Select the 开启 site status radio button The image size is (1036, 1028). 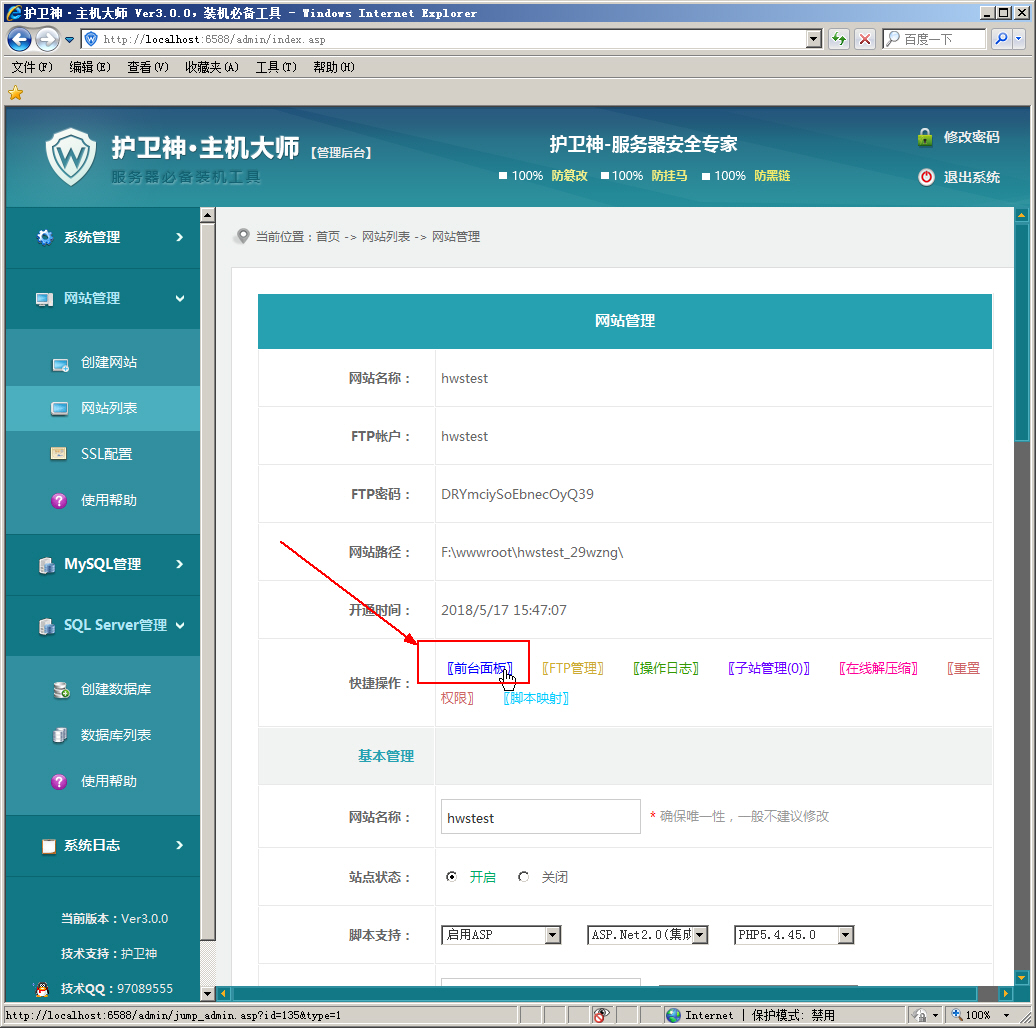pyautogui.click(x=452, y=877)
